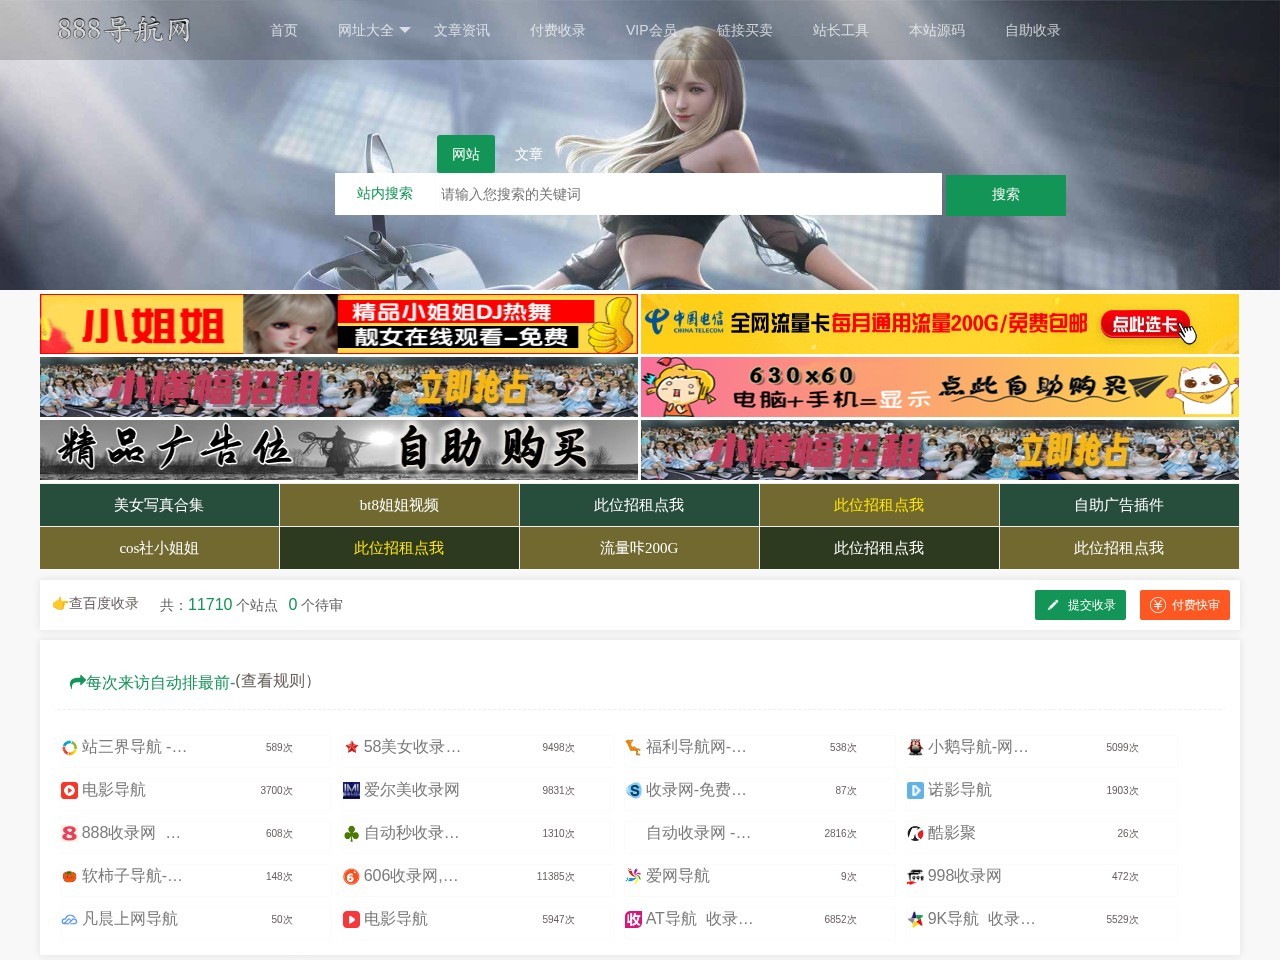The height and width of the screenshot is (960, 1280).
Task: Click the 站三界导航 site favicon
Action: coord(68,747)
